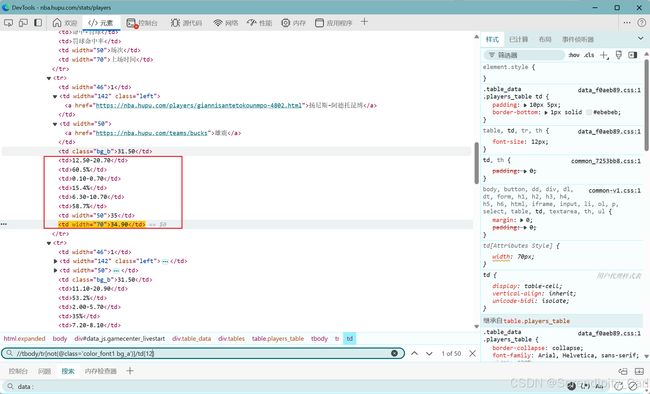Image resolution: width=650 pixels, height=394 pixels.
Task: Collapse the td width="142" class="left" node
Action: 55,96
